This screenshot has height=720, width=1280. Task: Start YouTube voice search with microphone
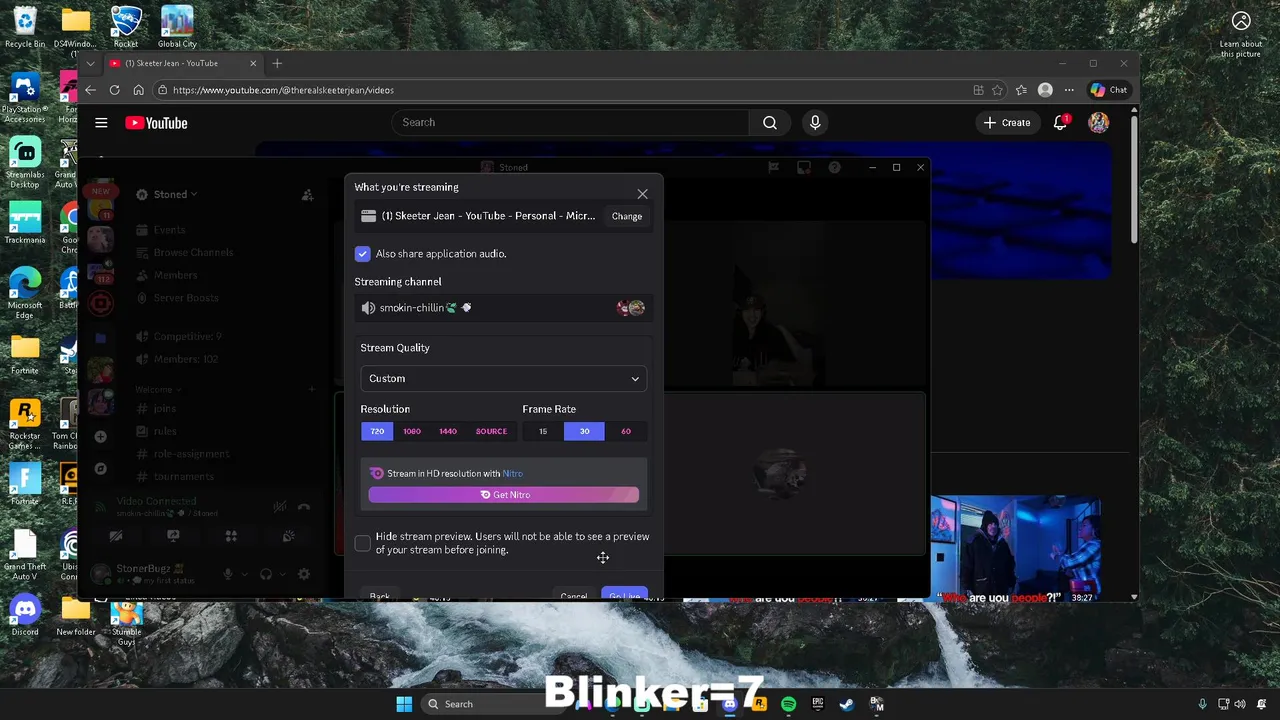(815, 122)
